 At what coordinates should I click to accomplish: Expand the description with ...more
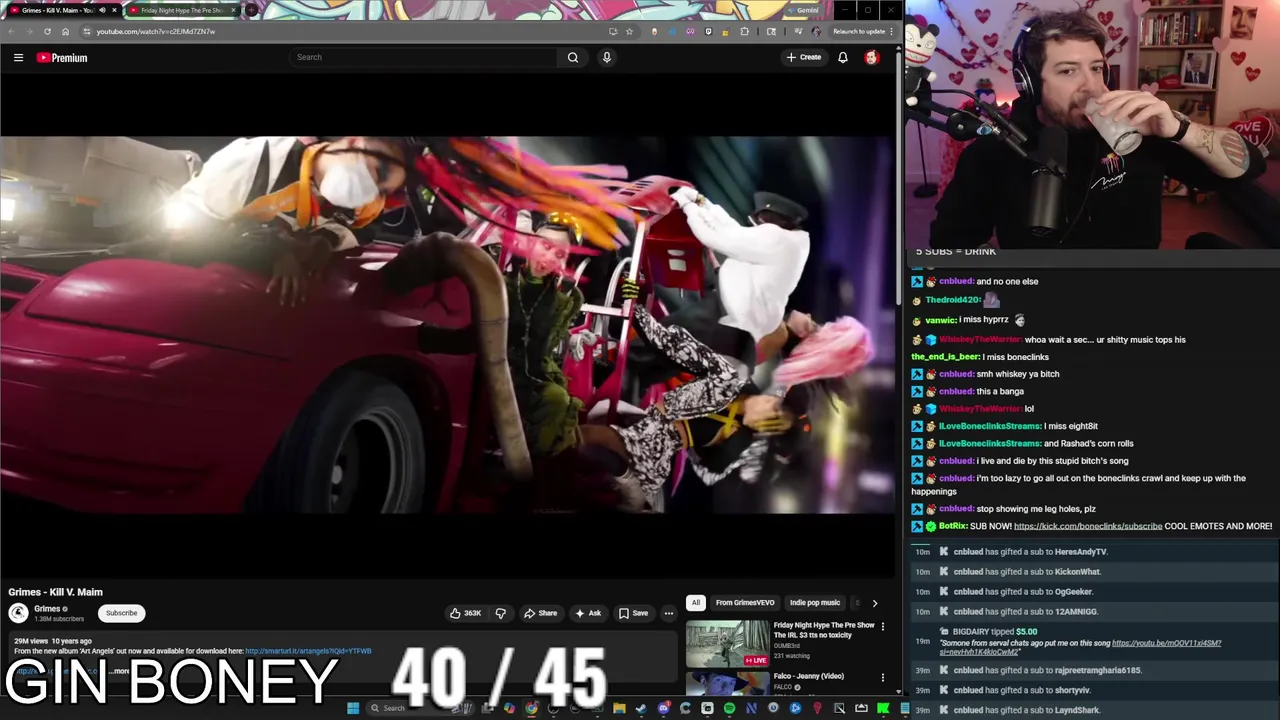pyautogui.click(x=120, y=671)
